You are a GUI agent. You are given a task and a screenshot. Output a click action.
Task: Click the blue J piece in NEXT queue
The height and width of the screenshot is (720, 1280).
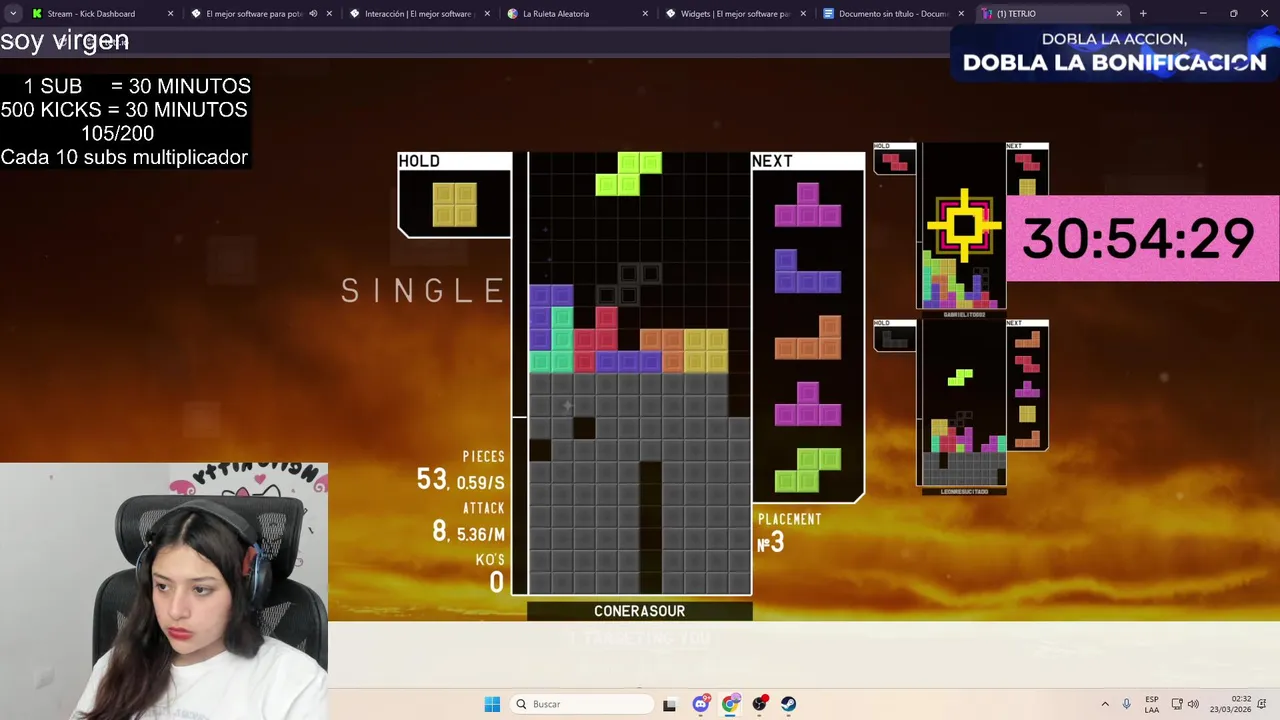808,271
